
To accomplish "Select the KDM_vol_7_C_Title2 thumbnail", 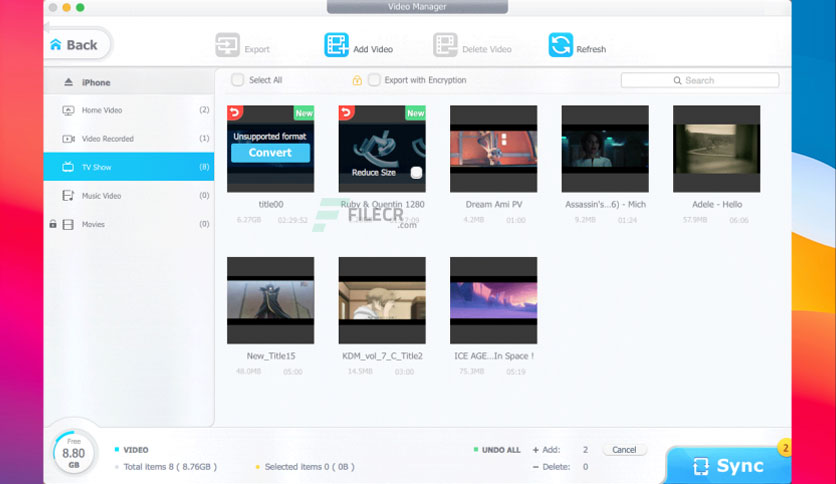I will click(x=382, y=301).
